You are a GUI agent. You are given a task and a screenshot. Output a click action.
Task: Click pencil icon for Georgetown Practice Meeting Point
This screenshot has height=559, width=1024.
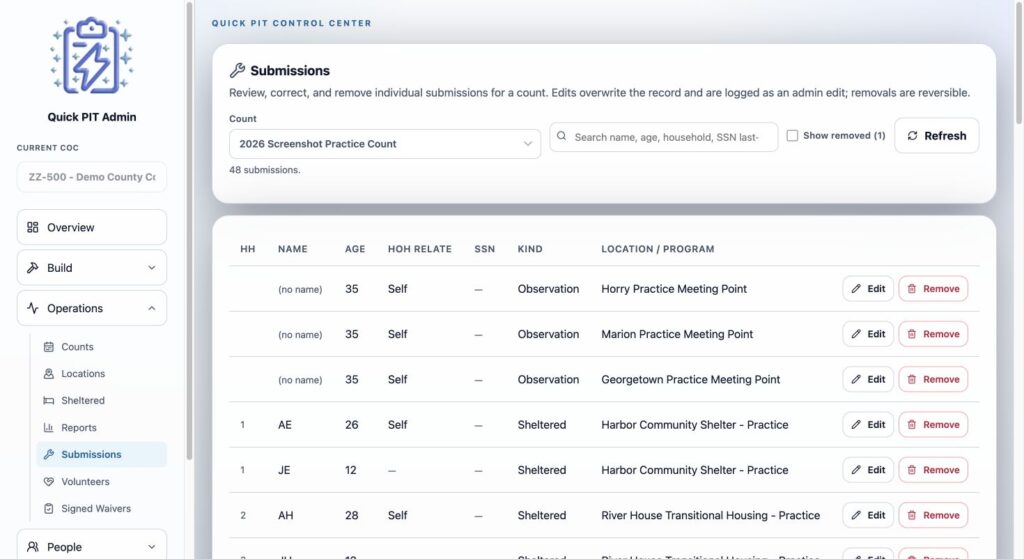click(856, 379)
